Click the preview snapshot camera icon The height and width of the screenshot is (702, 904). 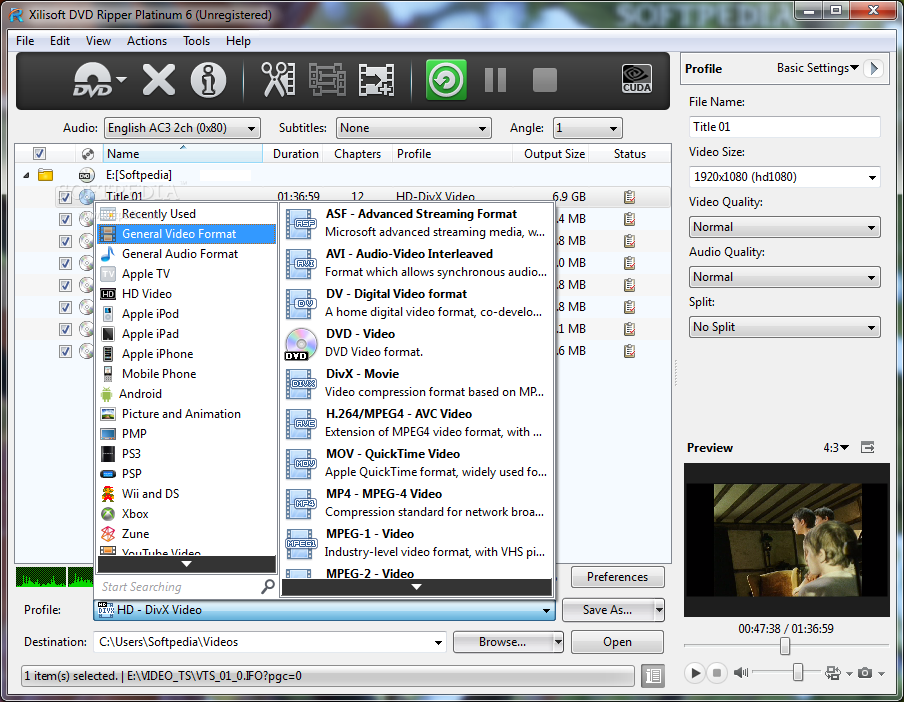point(864,673)
